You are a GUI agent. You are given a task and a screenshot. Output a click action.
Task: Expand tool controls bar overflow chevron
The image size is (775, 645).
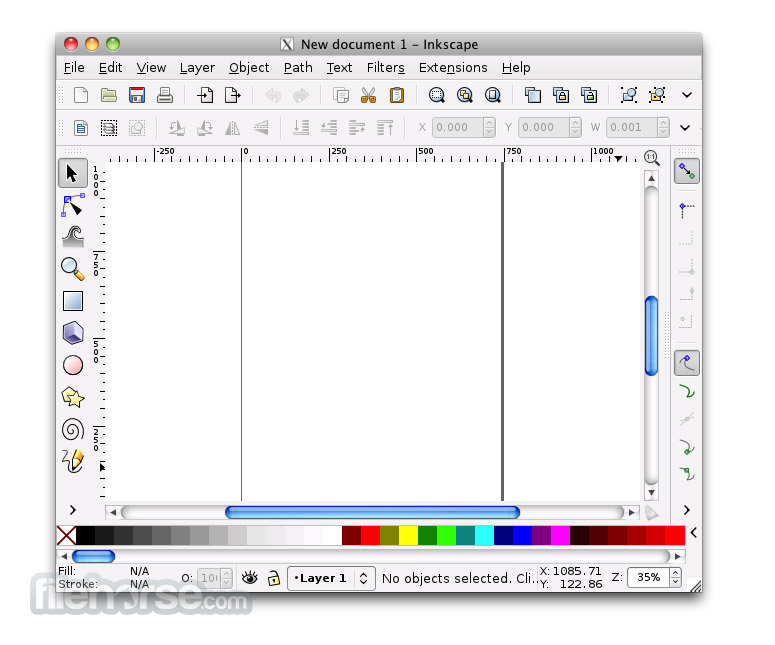[685, 128]
